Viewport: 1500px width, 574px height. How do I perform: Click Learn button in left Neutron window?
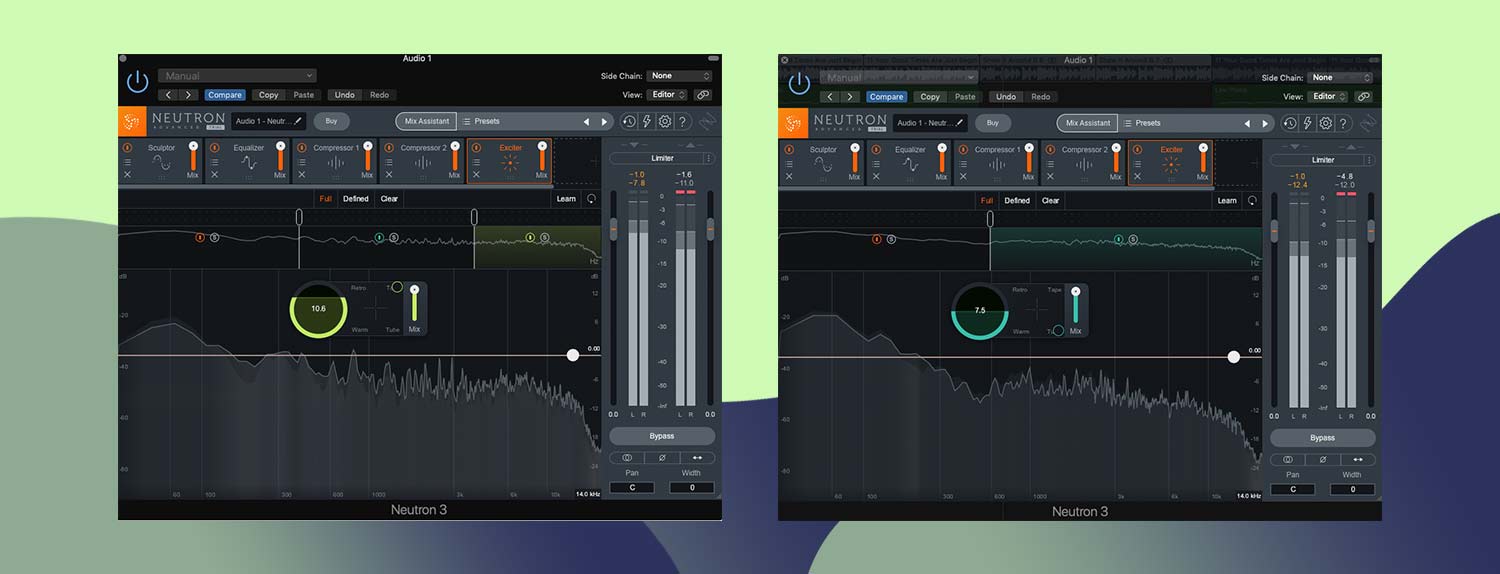(x=566, y=199)
